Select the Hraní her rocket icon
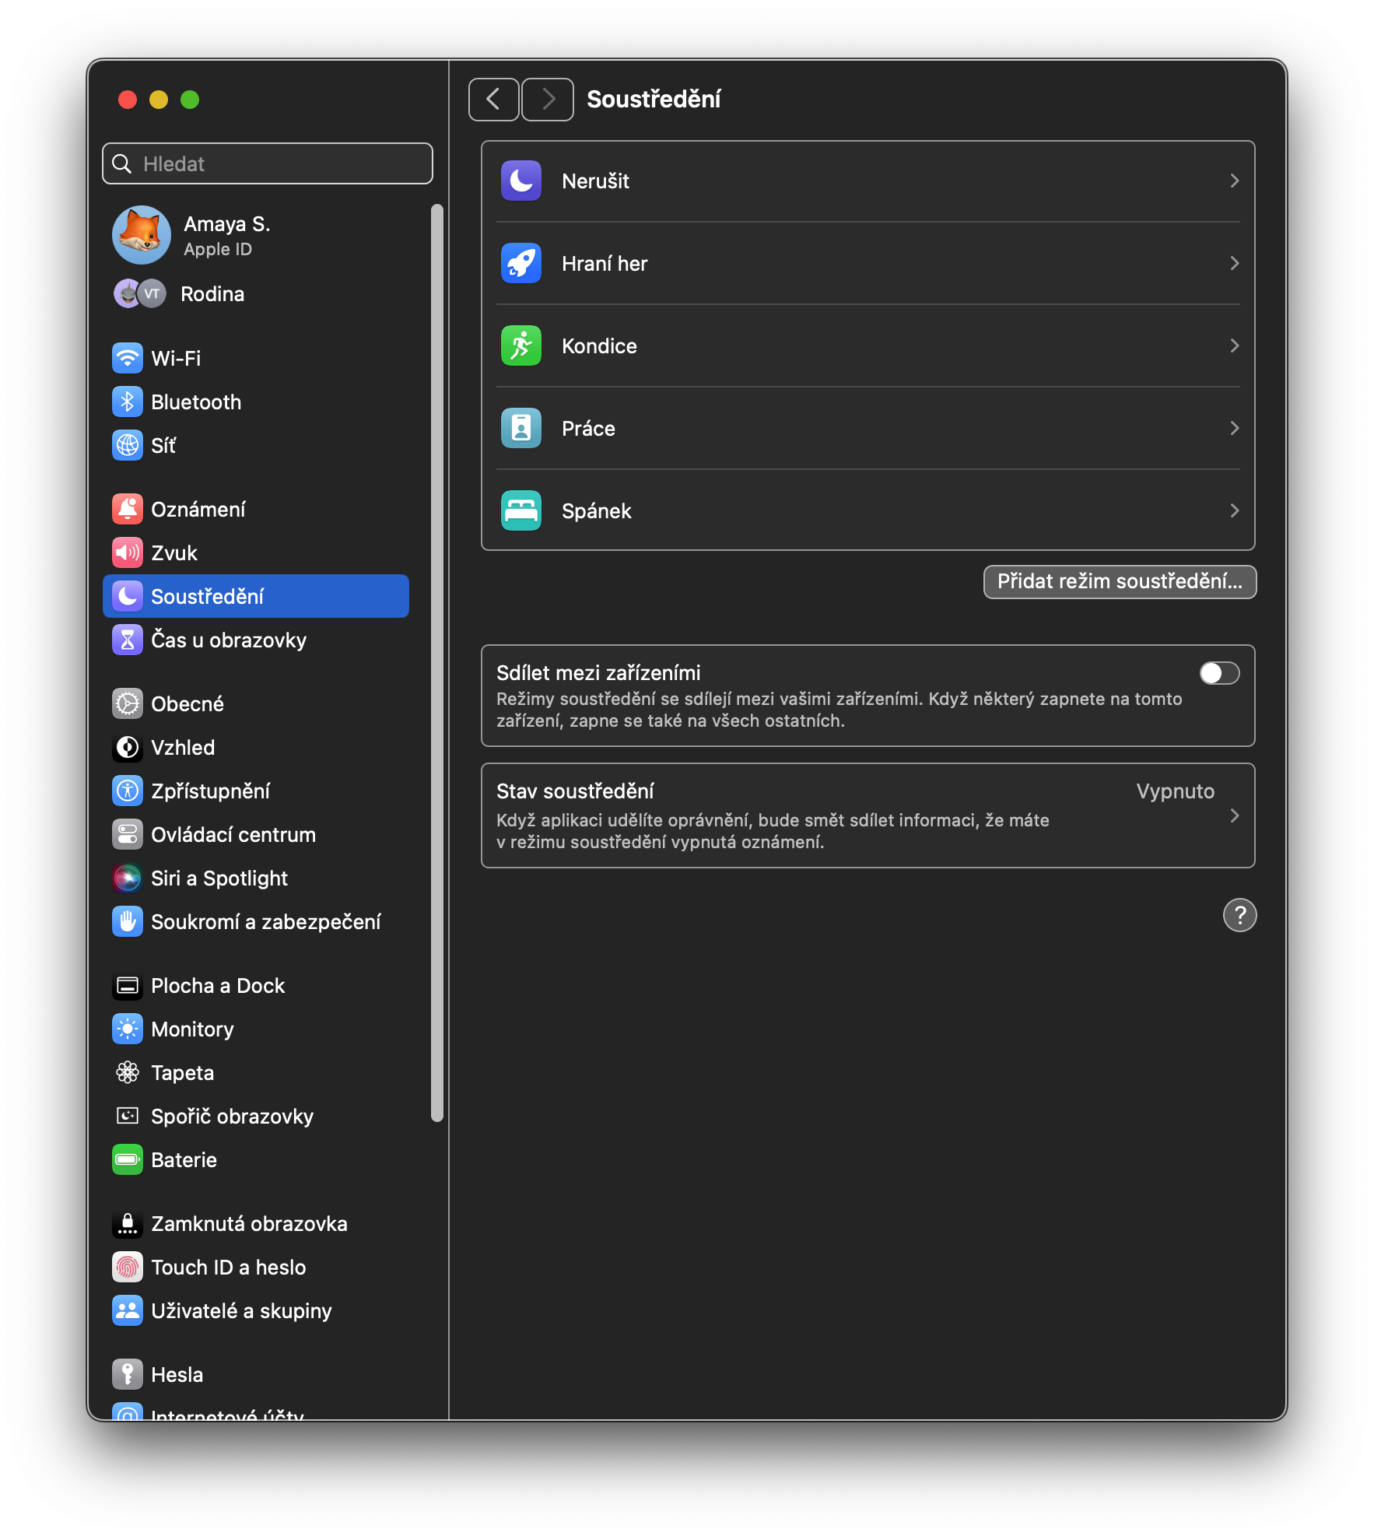This screenshot has height=1536, width=1374. tap(521, 263)
